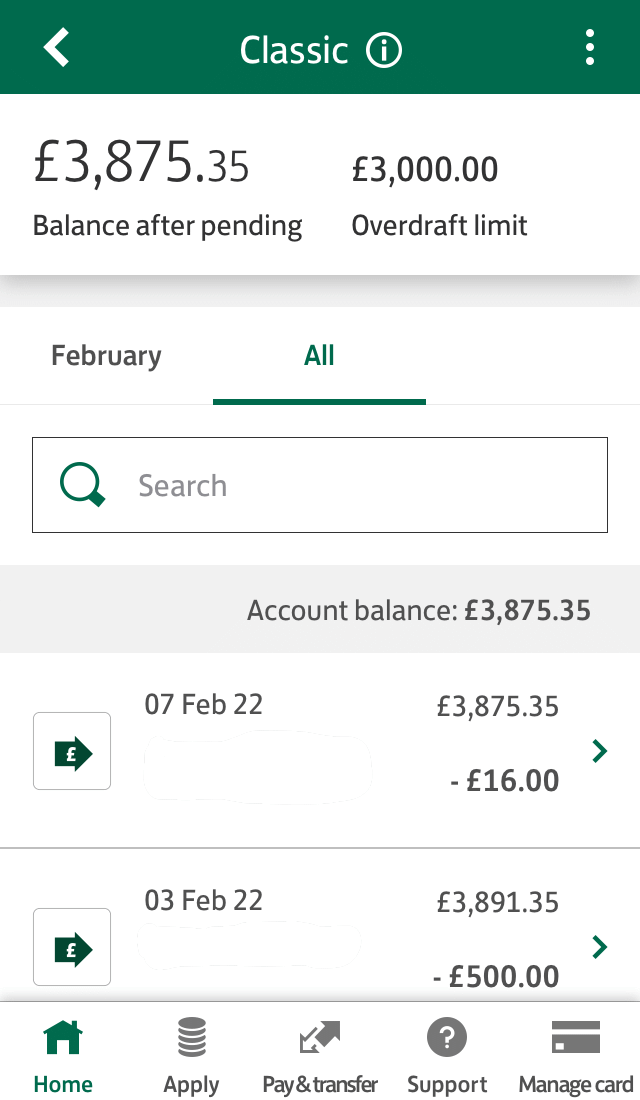This screenshot has height=1100, width=640.
Task: Switch to the February tab
Action: (x=106, y=356)
